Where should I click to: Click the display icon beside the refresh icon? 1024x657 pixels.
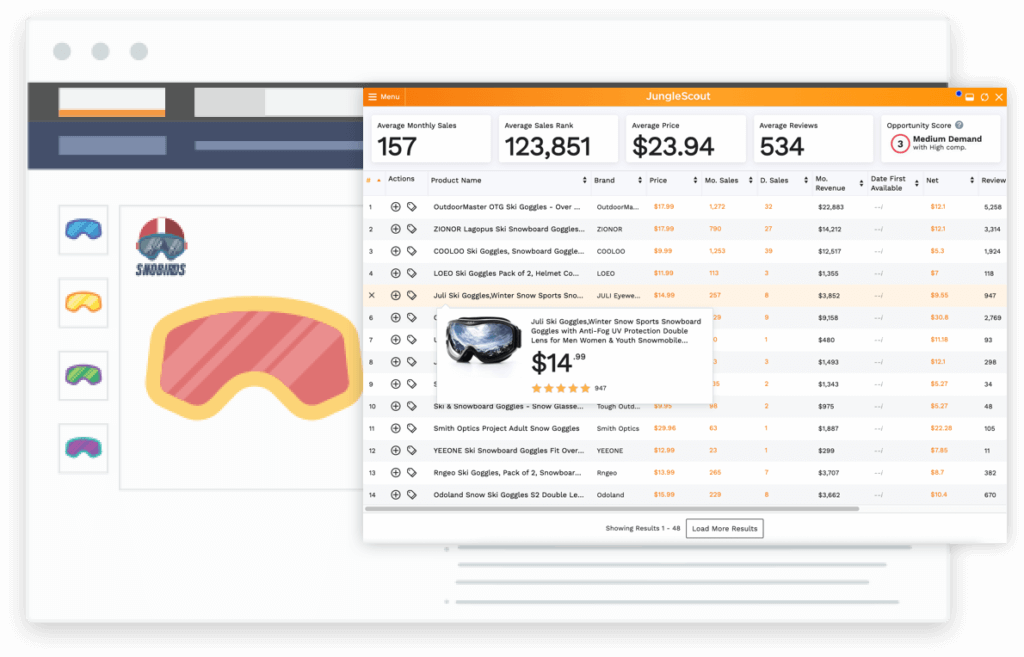(x=970, y=97)
